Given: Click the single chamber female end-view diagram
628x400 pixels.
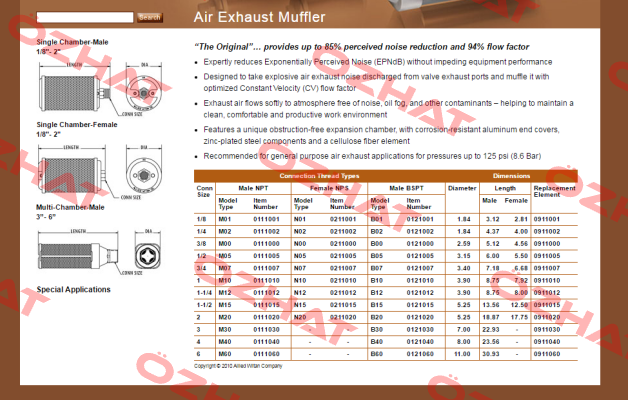Looking at the screenshot, I should click(x=144, y=171).
